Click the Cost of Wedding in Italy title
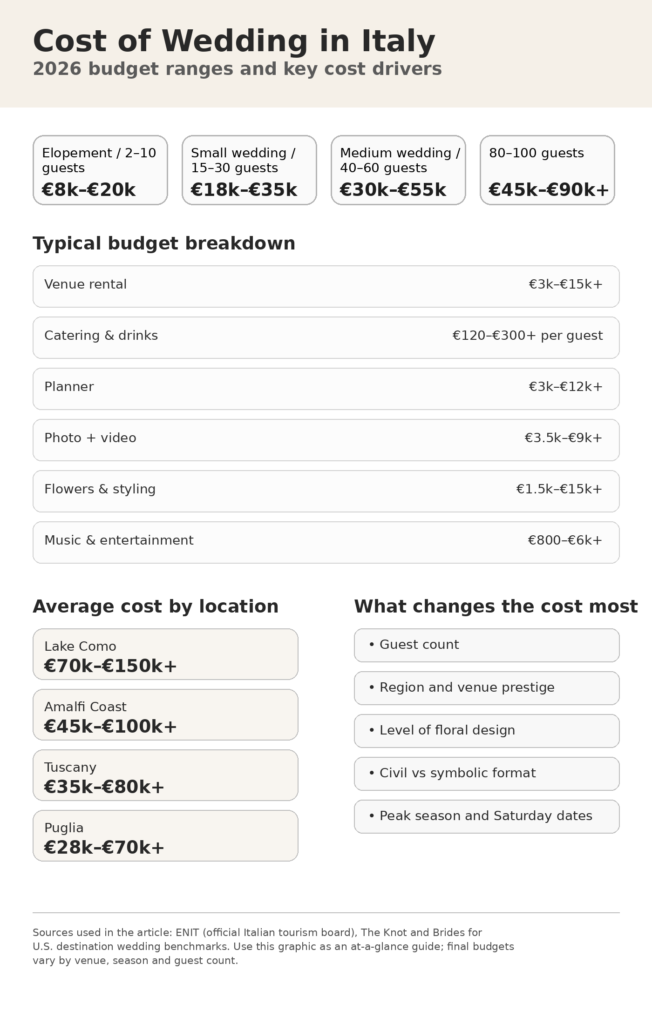Viewport: 652px width, 1024px height. [234, 42]
